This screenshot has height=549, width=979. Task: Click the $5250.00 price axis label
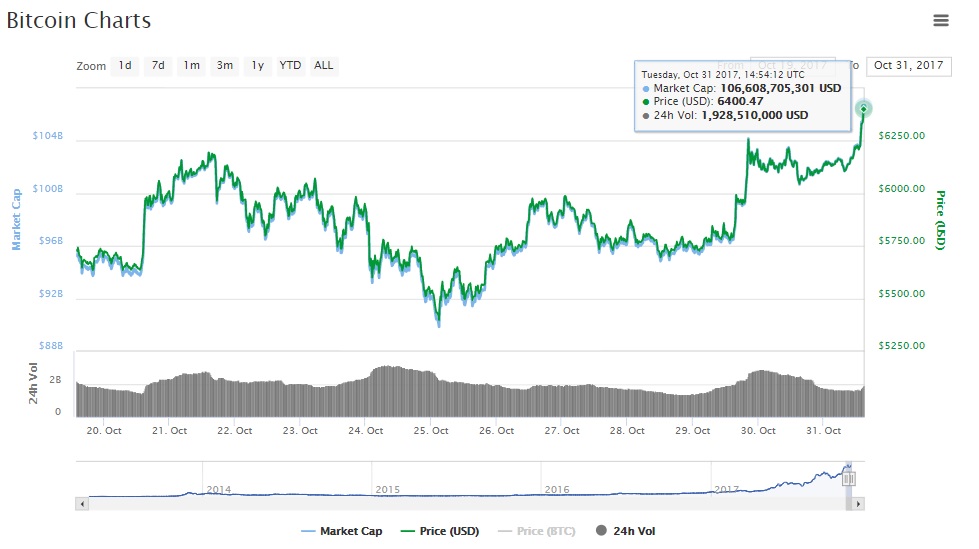[902, 345]
